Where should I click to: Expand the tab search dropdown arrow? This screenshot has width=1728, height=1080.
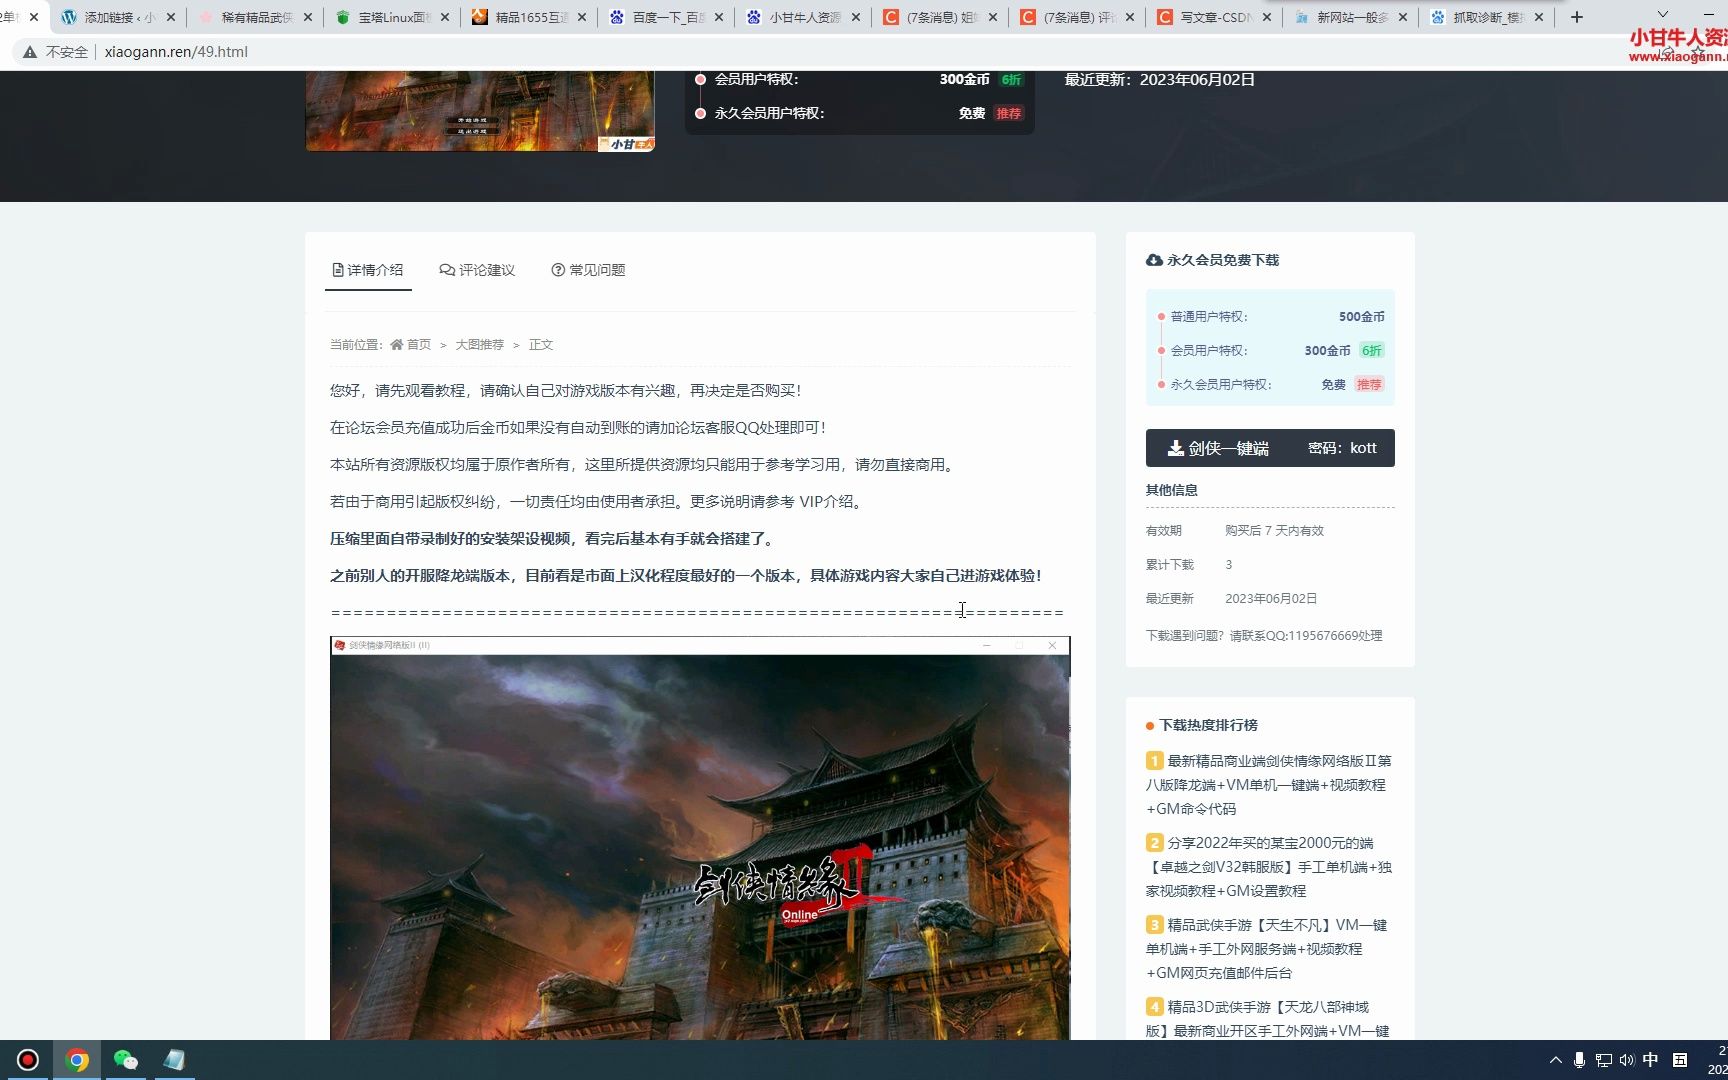(x=1662, y=14)
